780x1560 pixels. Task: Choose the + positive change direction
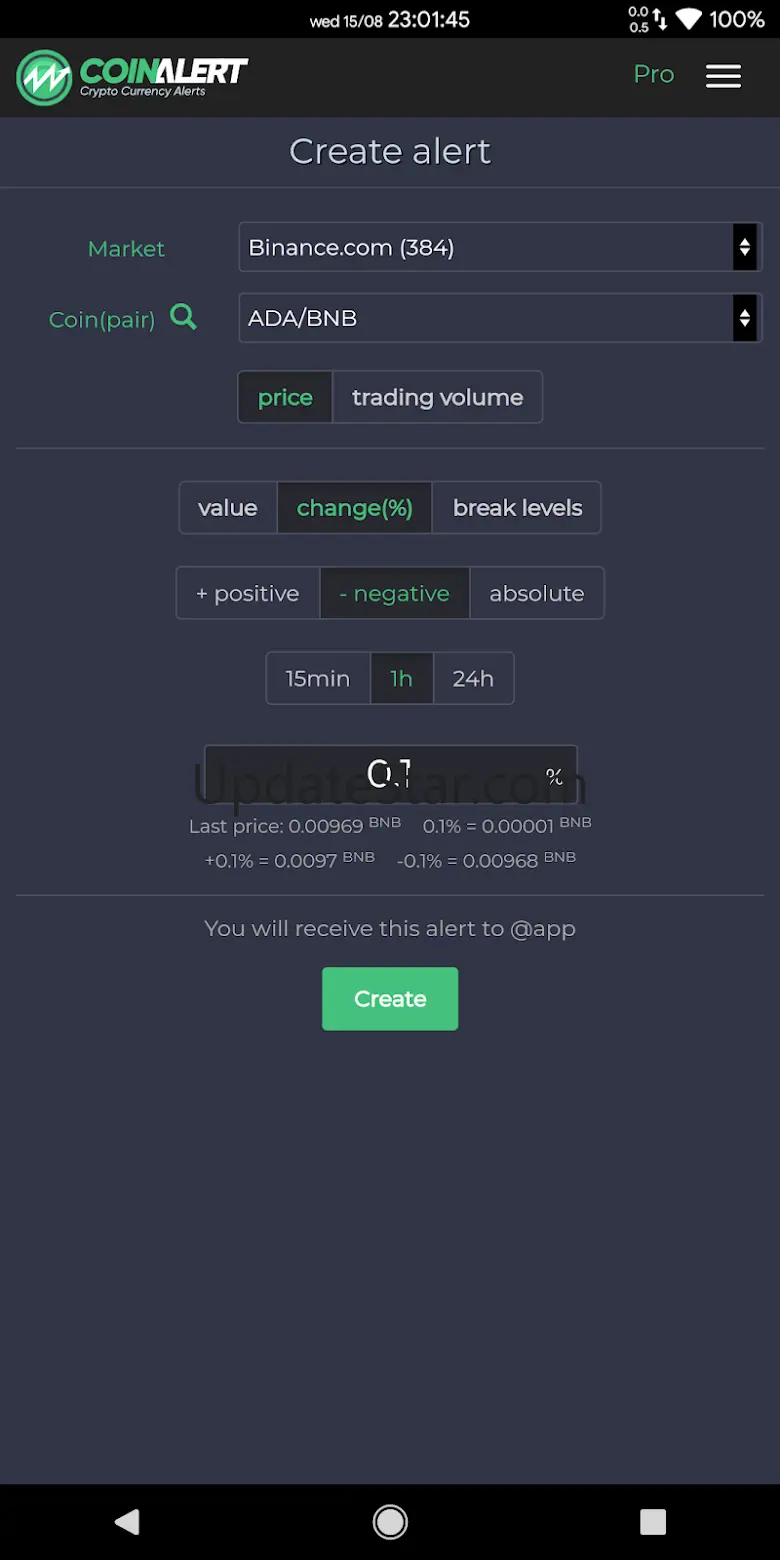click(248, 593)
